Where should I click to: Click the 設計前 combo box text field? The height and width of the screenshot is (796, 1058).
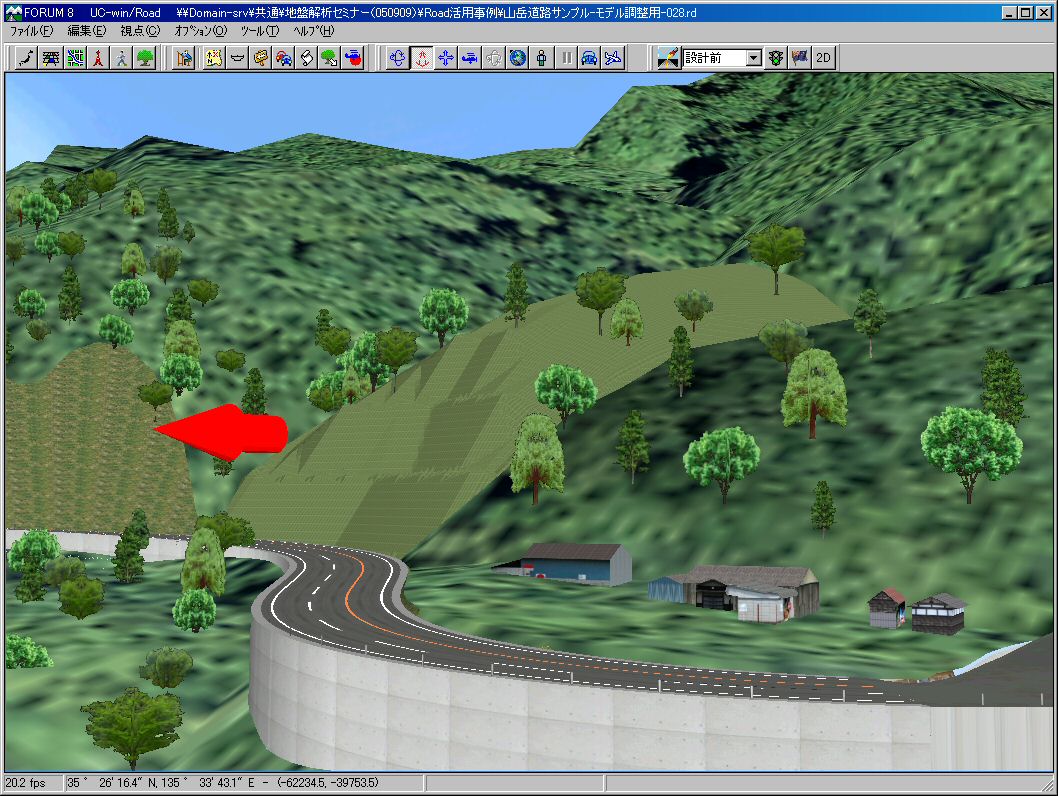715,58
